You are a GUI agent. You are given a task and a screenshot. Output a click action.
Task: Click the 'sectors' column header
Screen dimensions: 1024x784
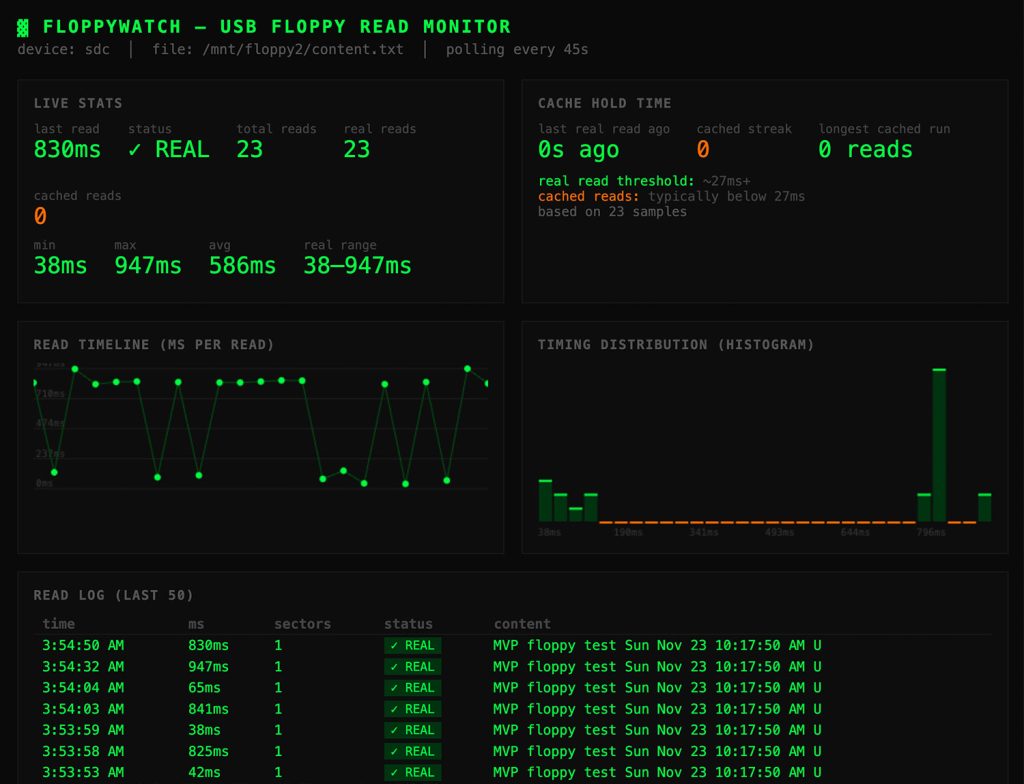(x=302, y=624)
